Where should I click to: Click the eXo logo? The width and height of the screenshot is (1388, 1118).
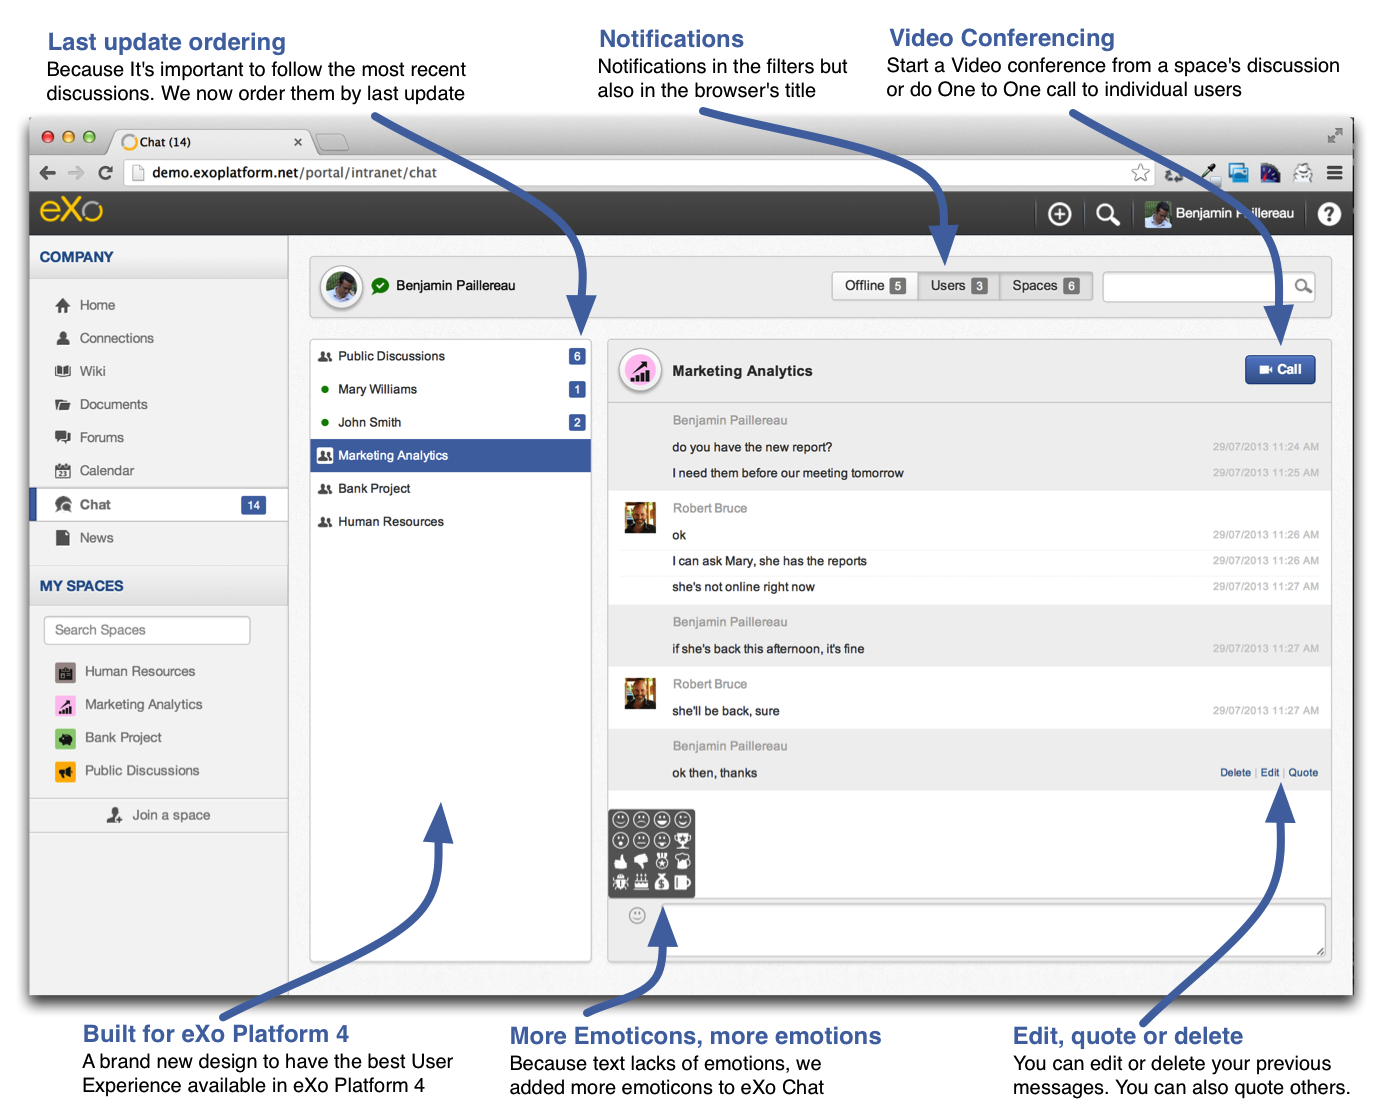click(71, 210)
